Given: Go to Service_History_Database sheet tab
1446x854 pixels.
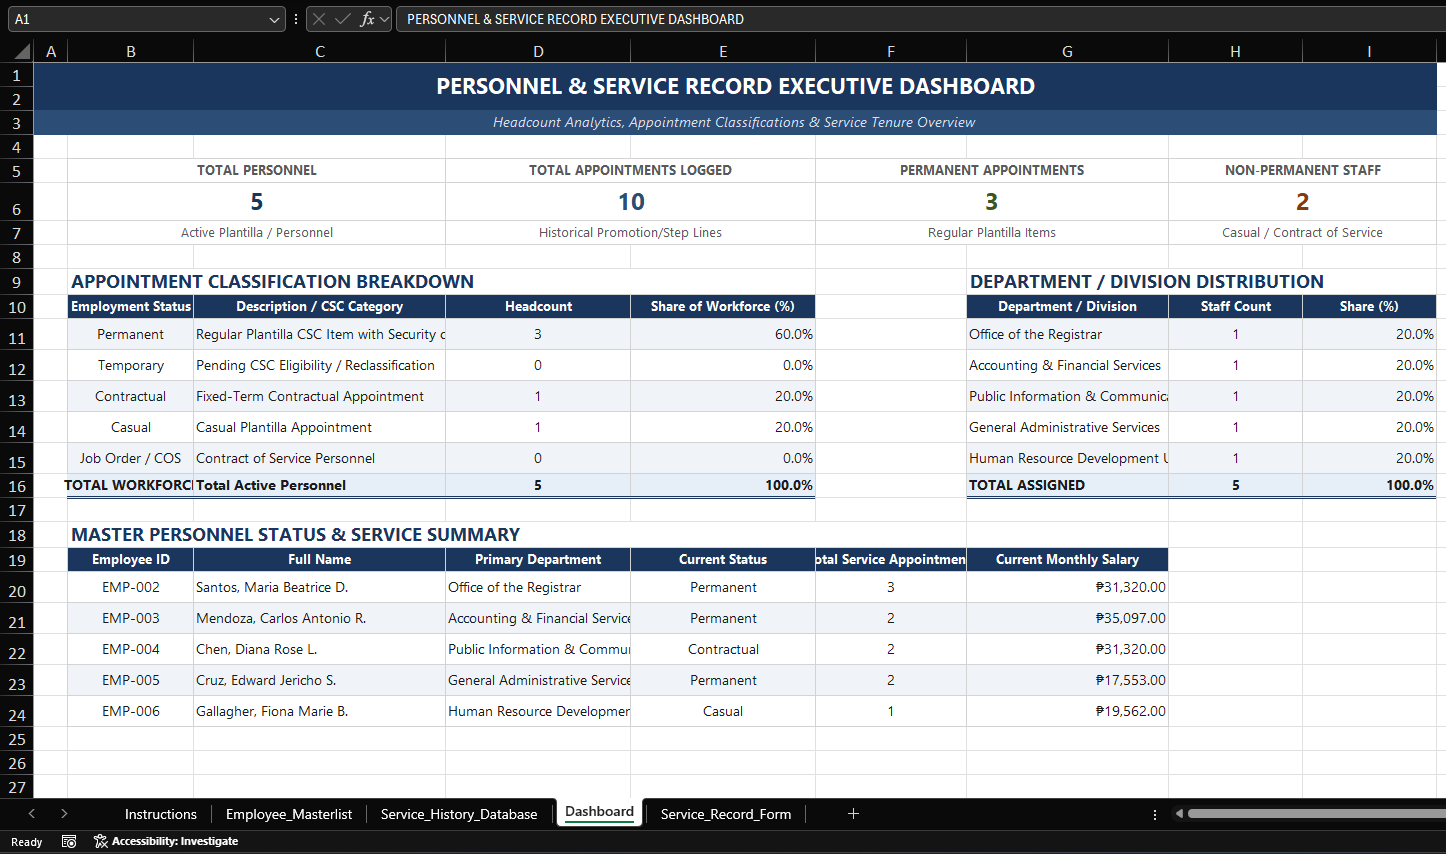Looking at the screenshot, I should [x=459, y=814].
